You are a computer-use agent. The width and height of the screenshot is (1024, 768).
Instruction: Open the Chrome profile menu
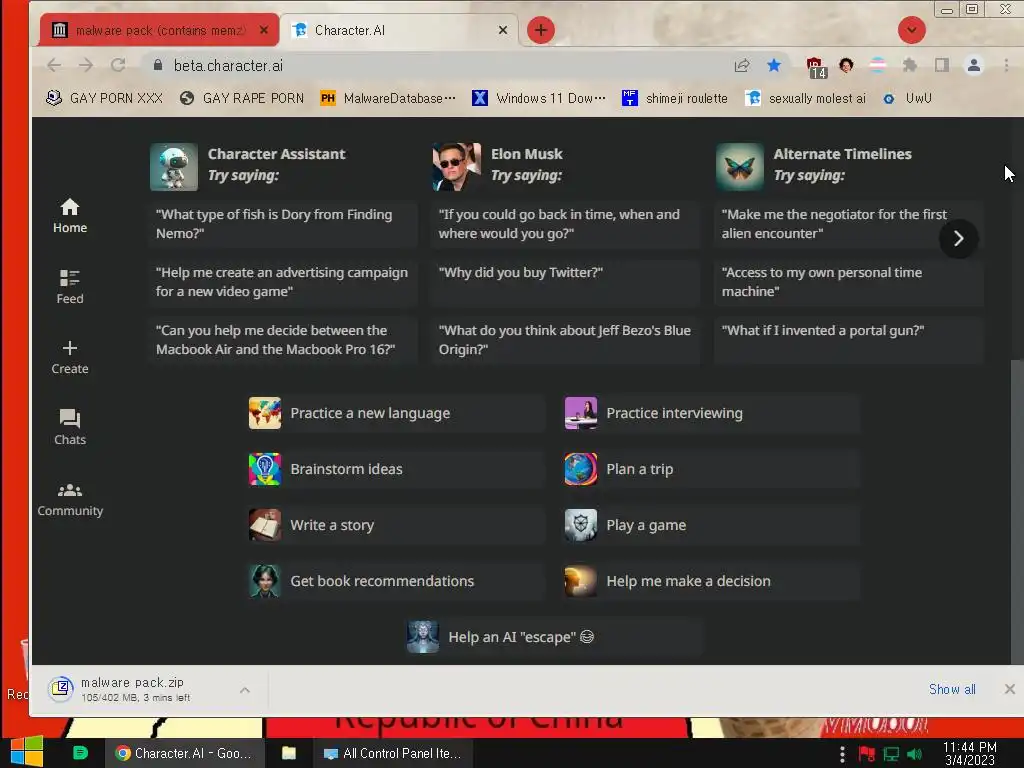click(x=974, y=65)
